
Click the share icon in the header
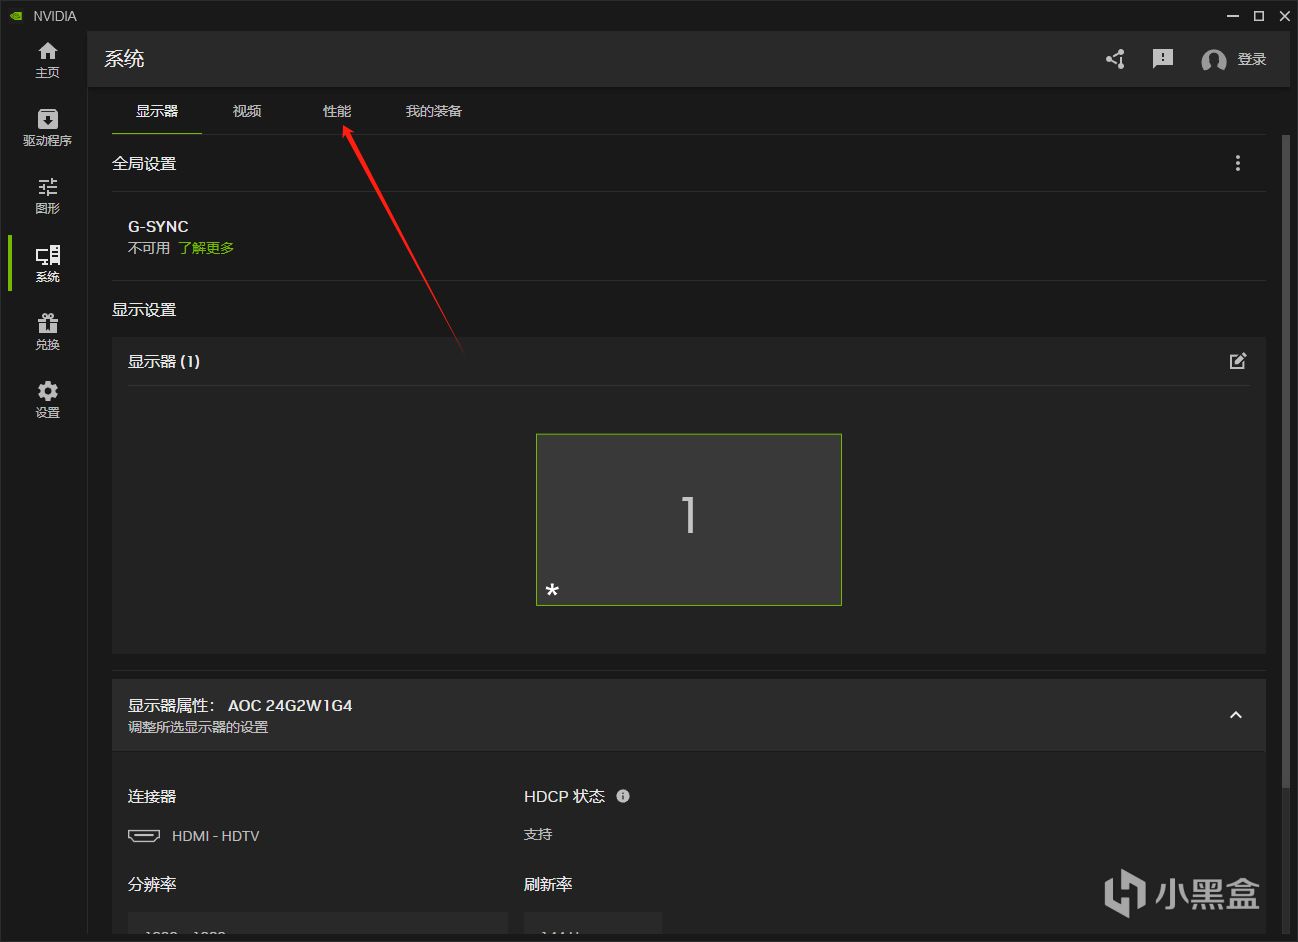(1115, 59)
